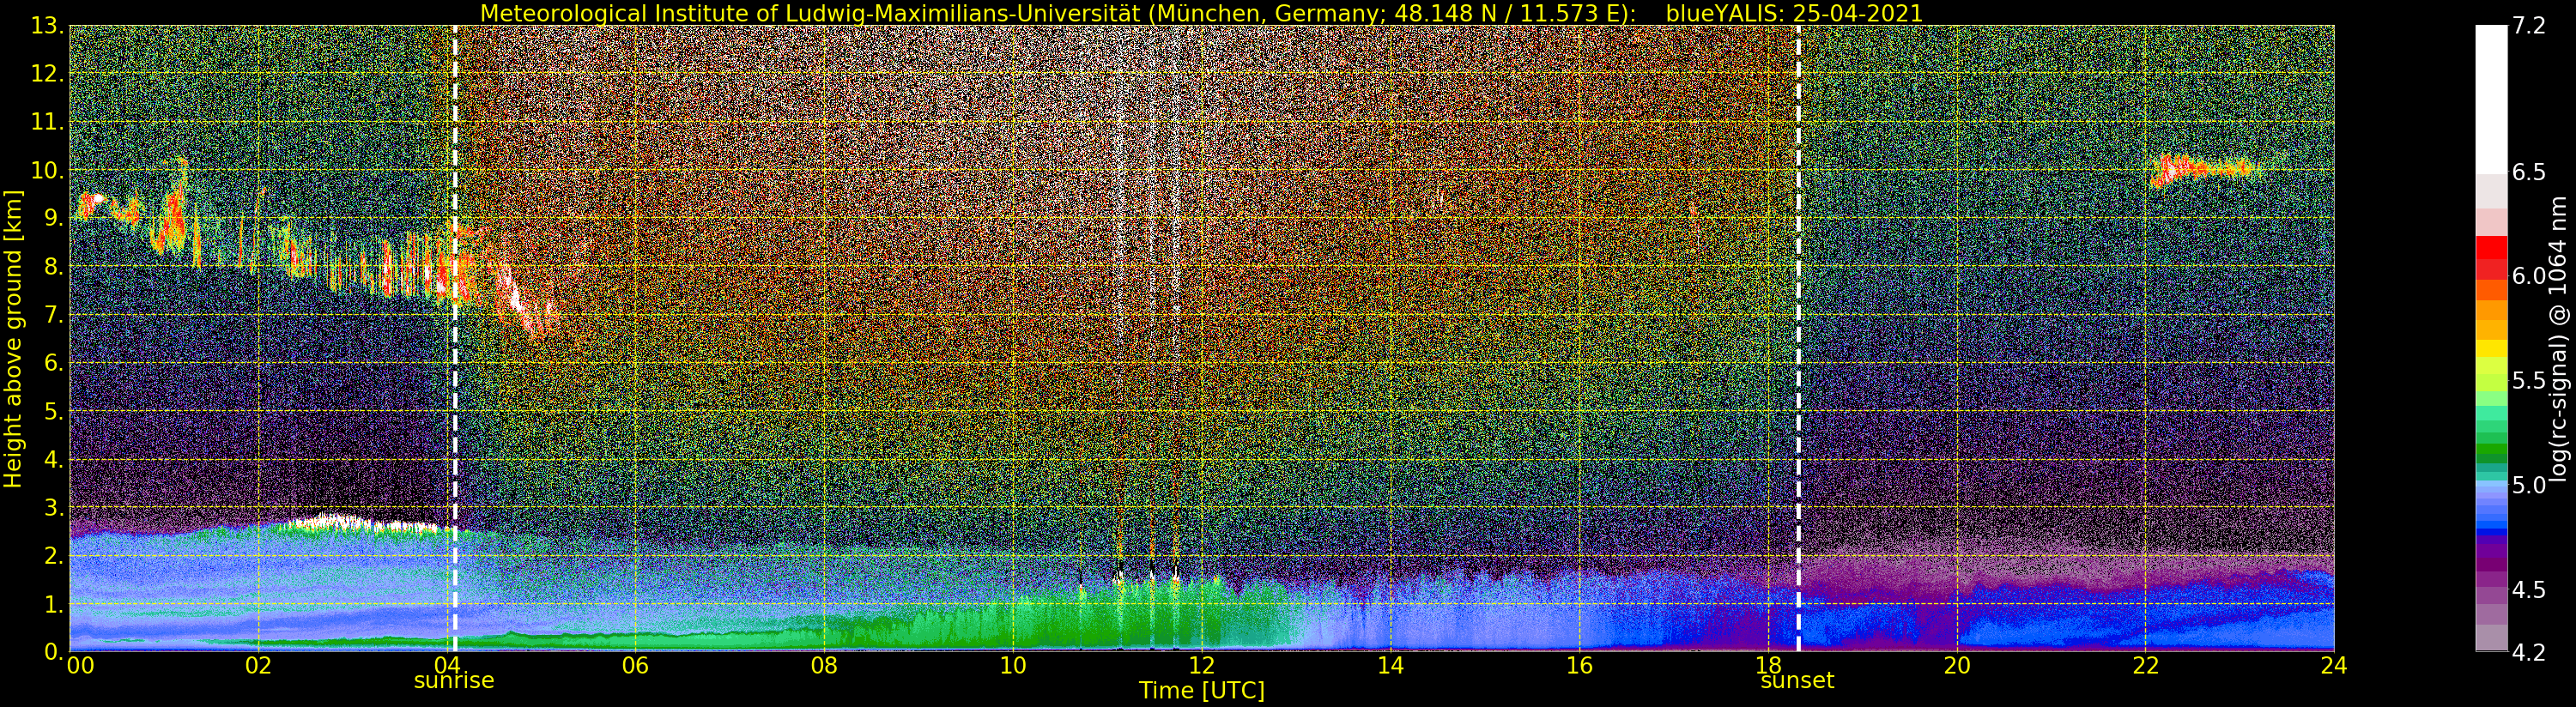Click the 'Height above ground [km]' axis label

click(x=13, y=339)
